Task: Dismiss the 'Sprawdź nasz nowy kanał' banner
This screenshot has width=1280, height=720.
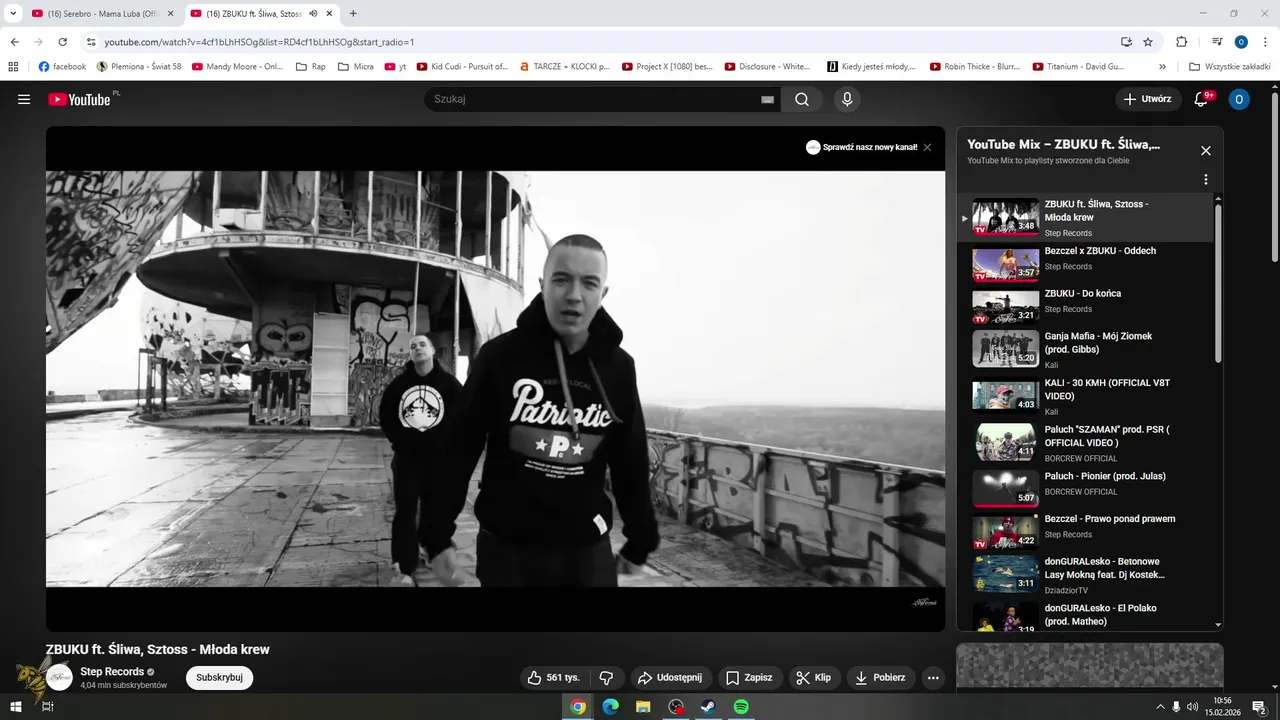Action: pyautogui.click(x=927, y=147)
